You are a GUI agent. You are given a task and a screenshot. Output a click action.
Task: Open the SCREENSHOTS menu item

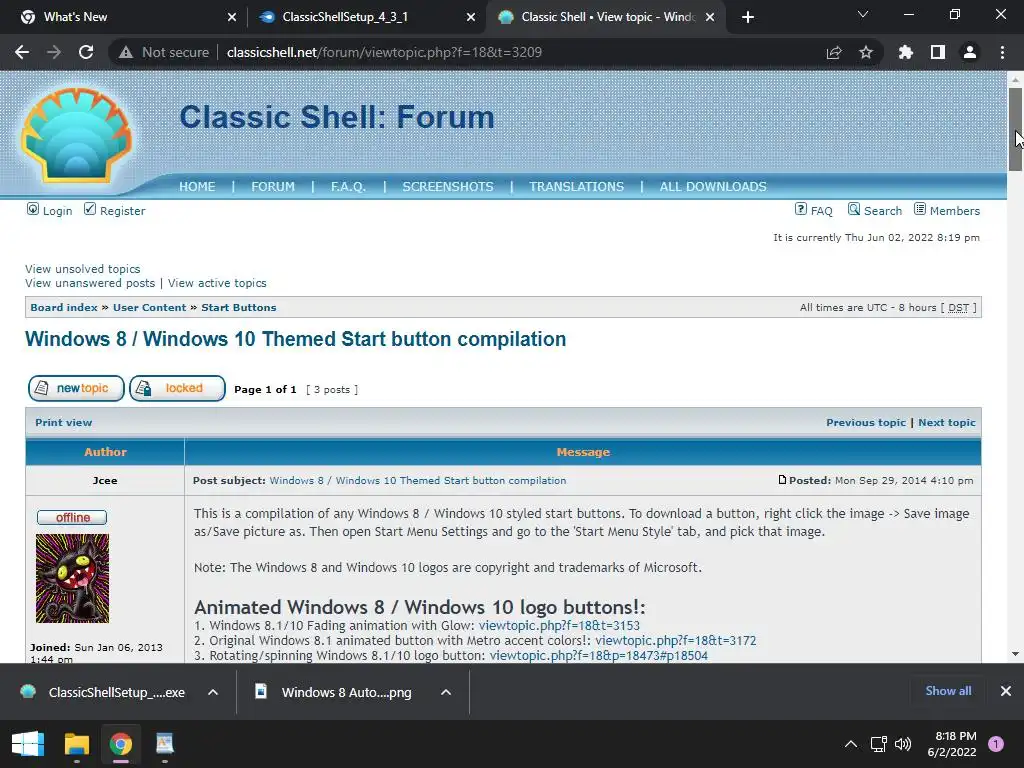tap(448, 187)
